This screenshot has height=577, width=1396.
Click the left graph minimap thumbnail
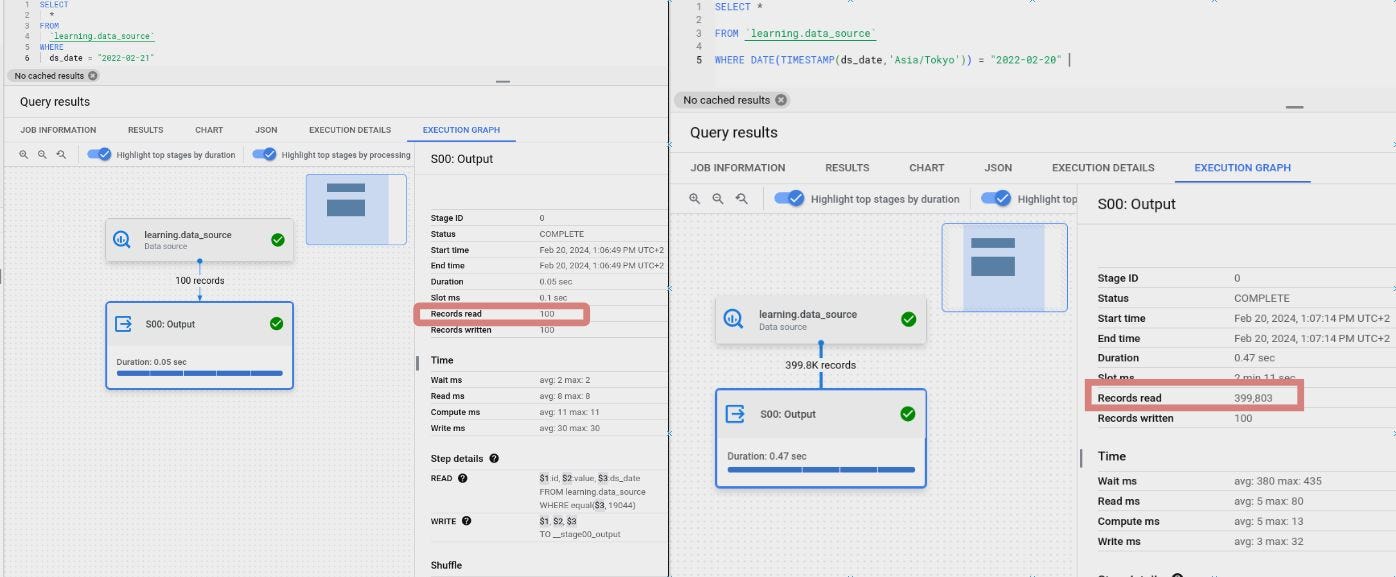point(356,209)
